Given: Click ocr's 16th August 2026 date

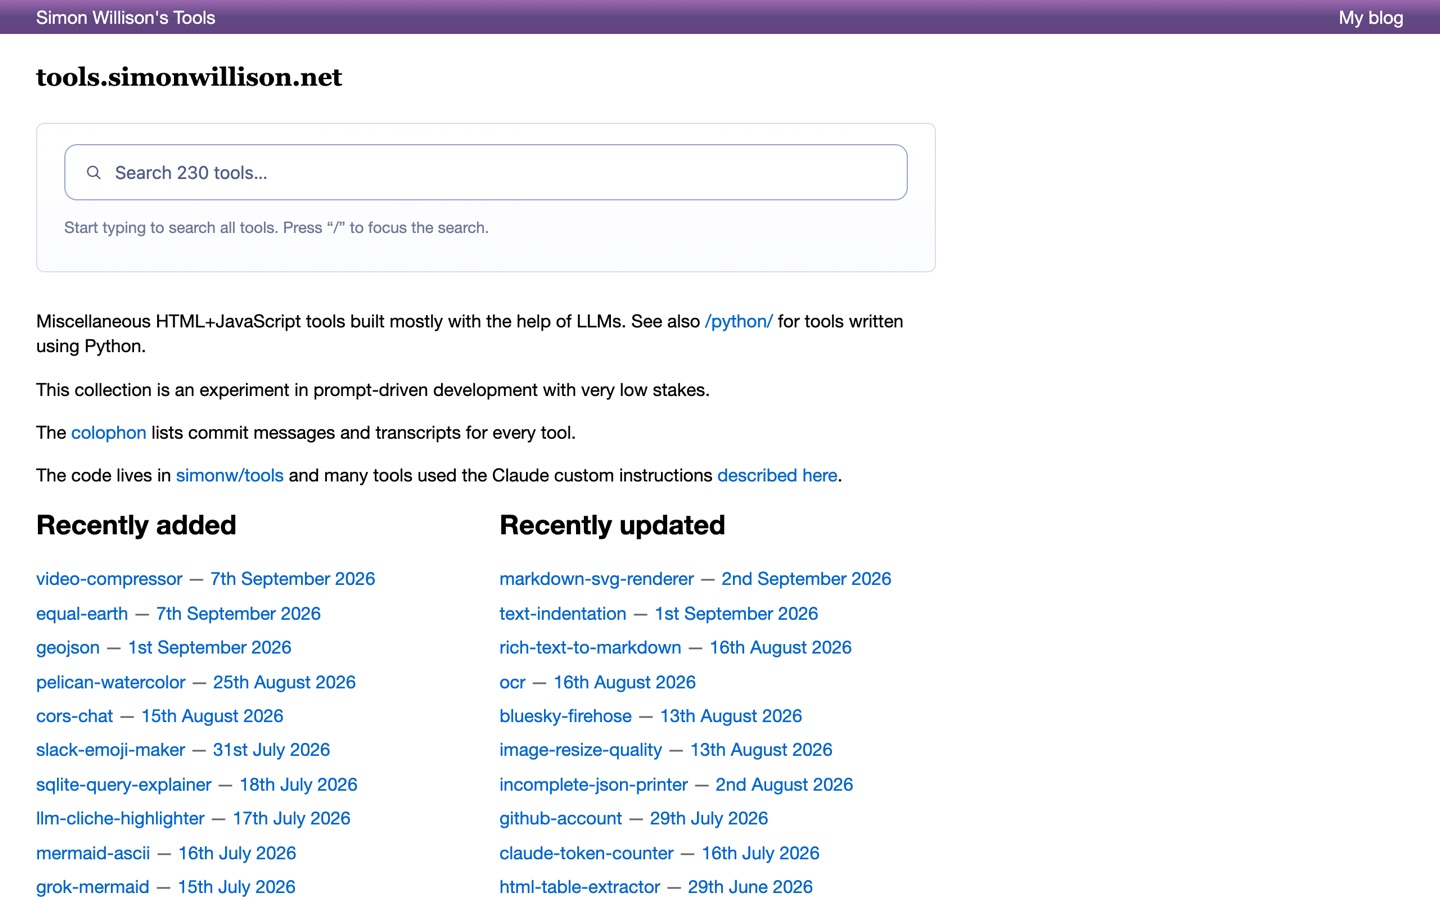Looking at the screenshot, I should tap(625, 683).
